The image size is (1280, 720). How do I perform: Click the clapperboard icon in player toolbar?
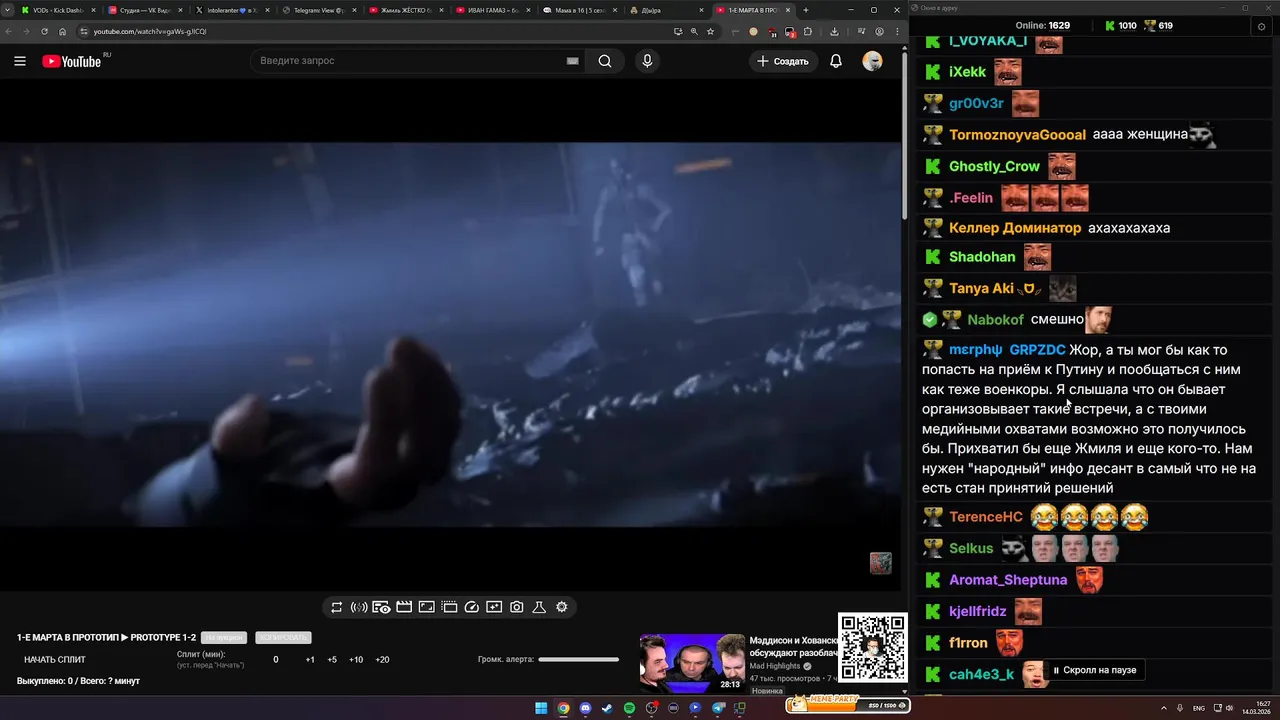pyautogui.click(x=404, y=607)
